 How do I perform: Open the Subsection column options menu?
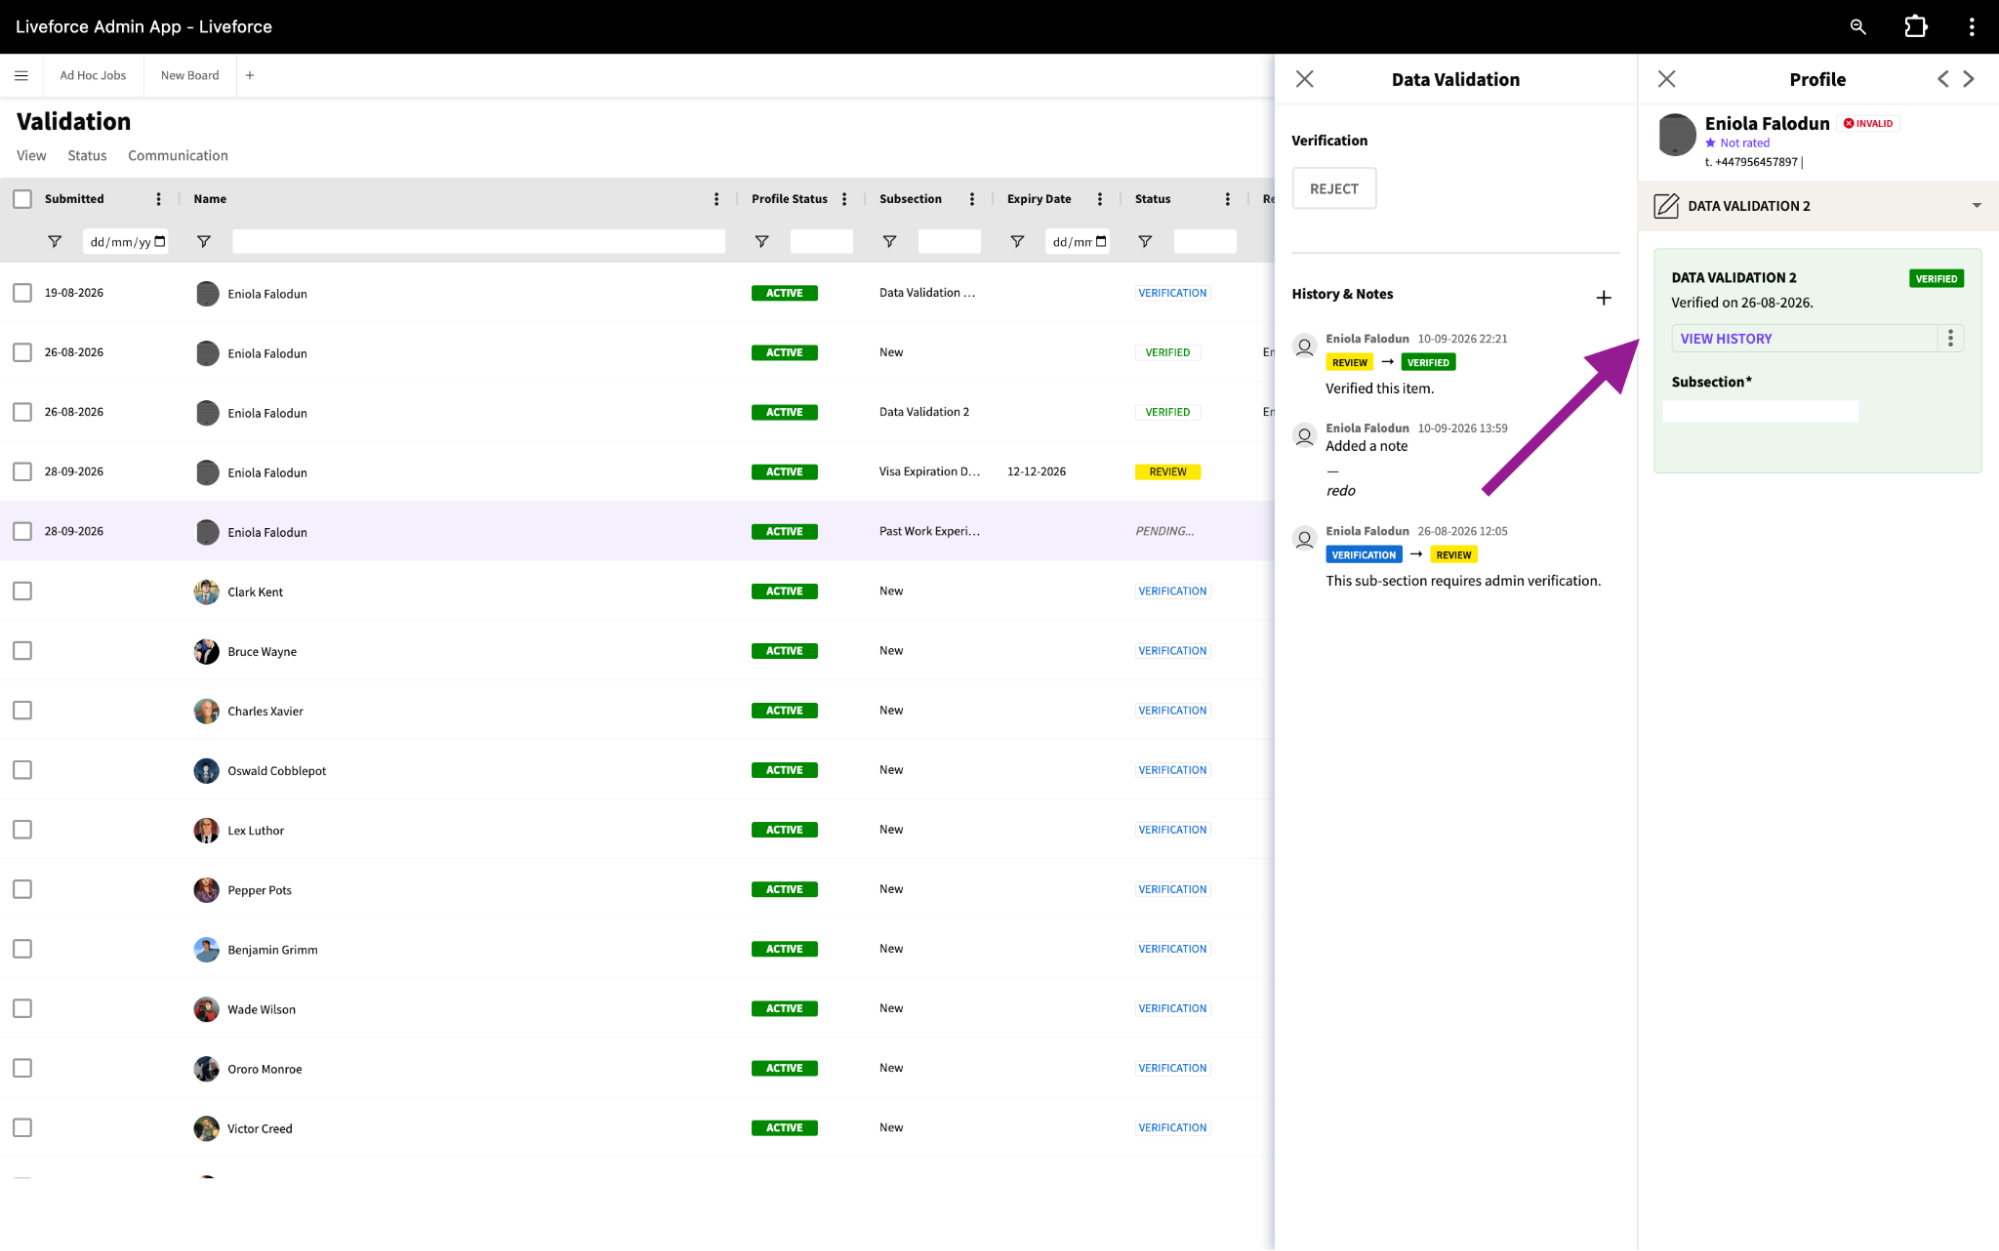coord(971,199)
